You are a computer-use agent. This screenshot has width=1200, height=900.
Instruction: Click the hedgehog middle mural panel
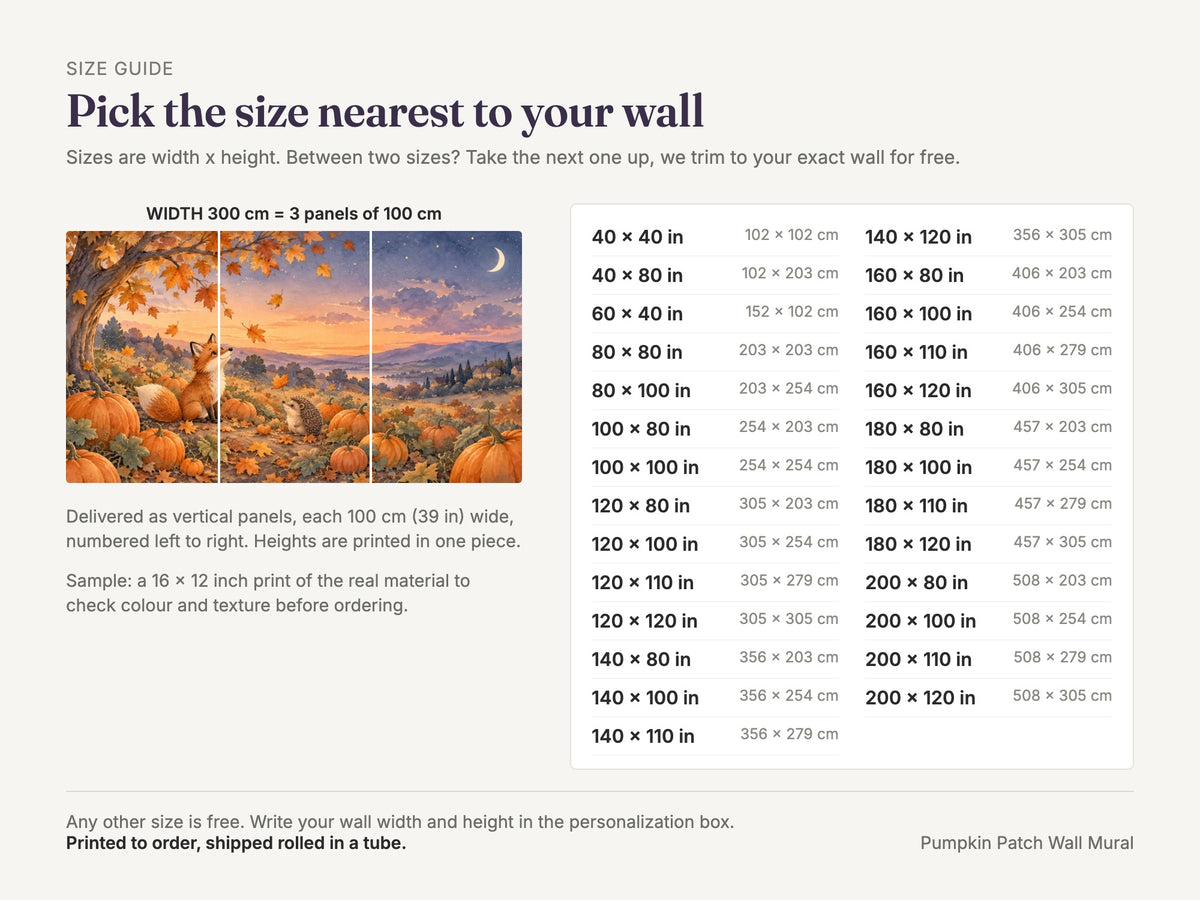294,357
